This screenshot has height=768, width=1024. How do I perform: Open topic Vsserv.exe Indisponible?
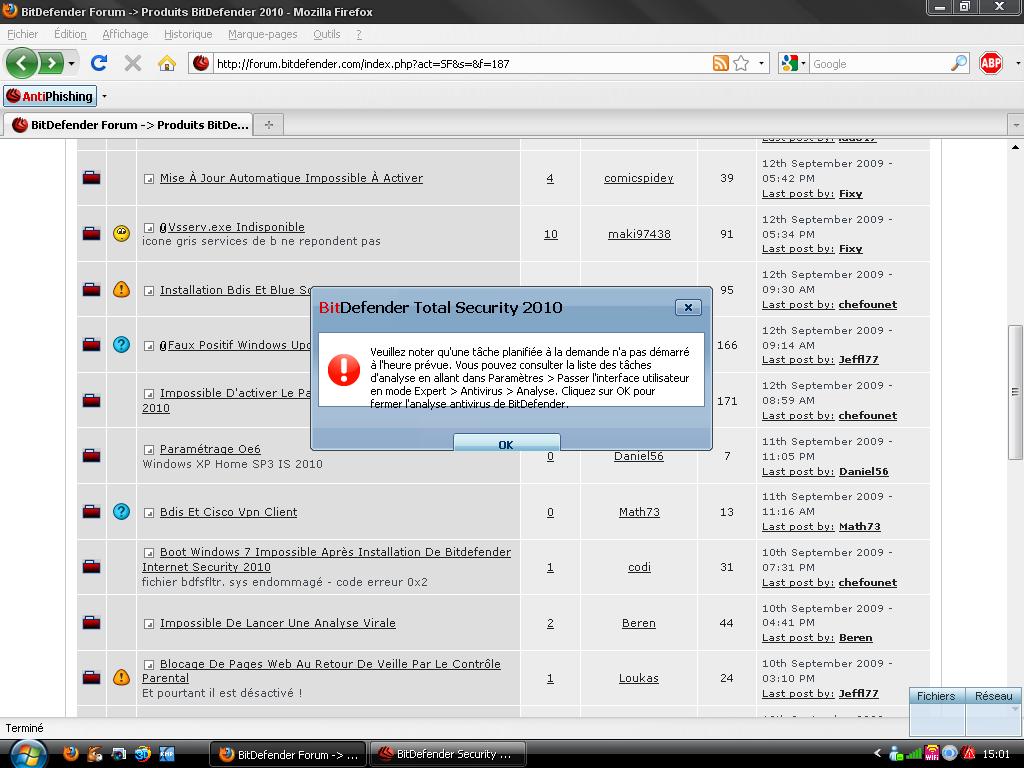pyautogui.click(x=236, y=227)
